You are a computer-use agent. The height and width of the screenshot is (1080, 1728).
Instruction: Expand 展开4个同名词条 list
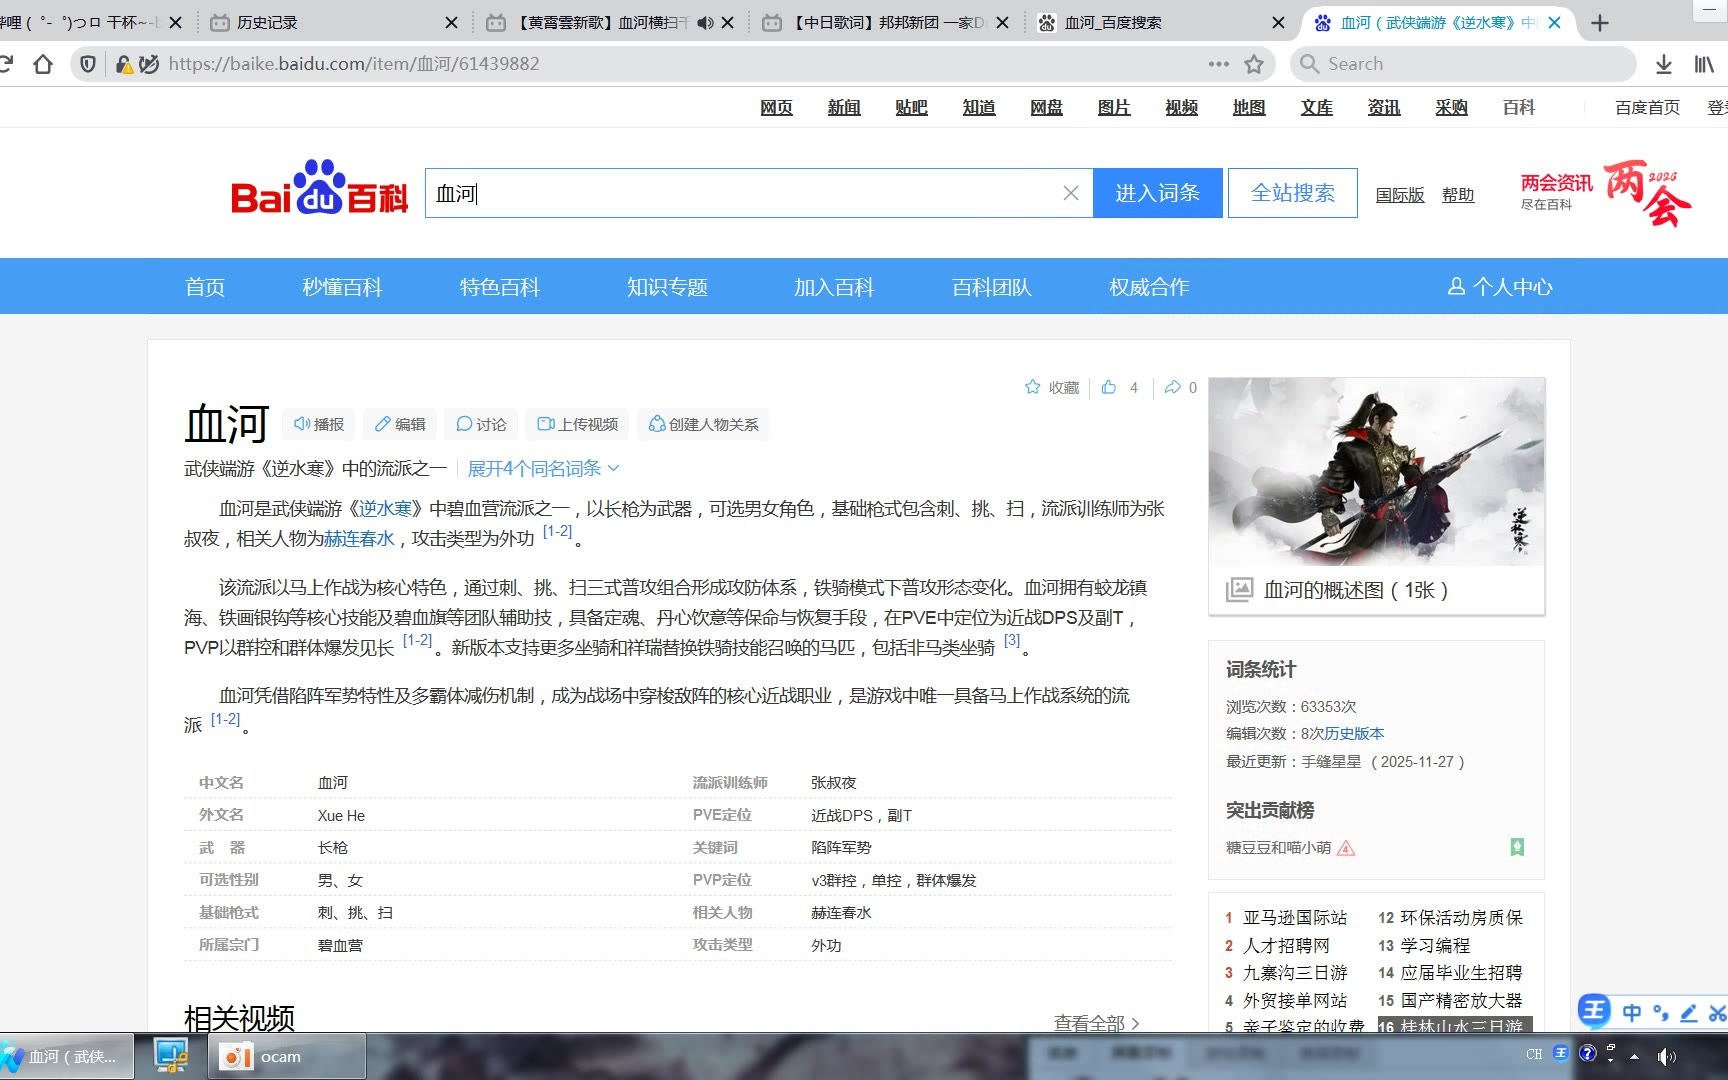543,468
